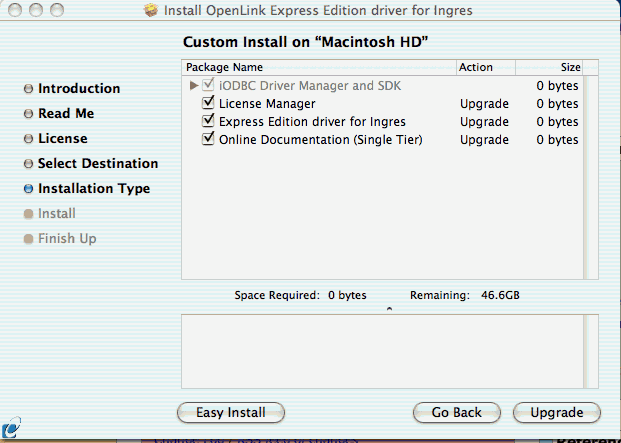Click the minimize window button
The width and height of the screenshot is (621, 443).
36,10
